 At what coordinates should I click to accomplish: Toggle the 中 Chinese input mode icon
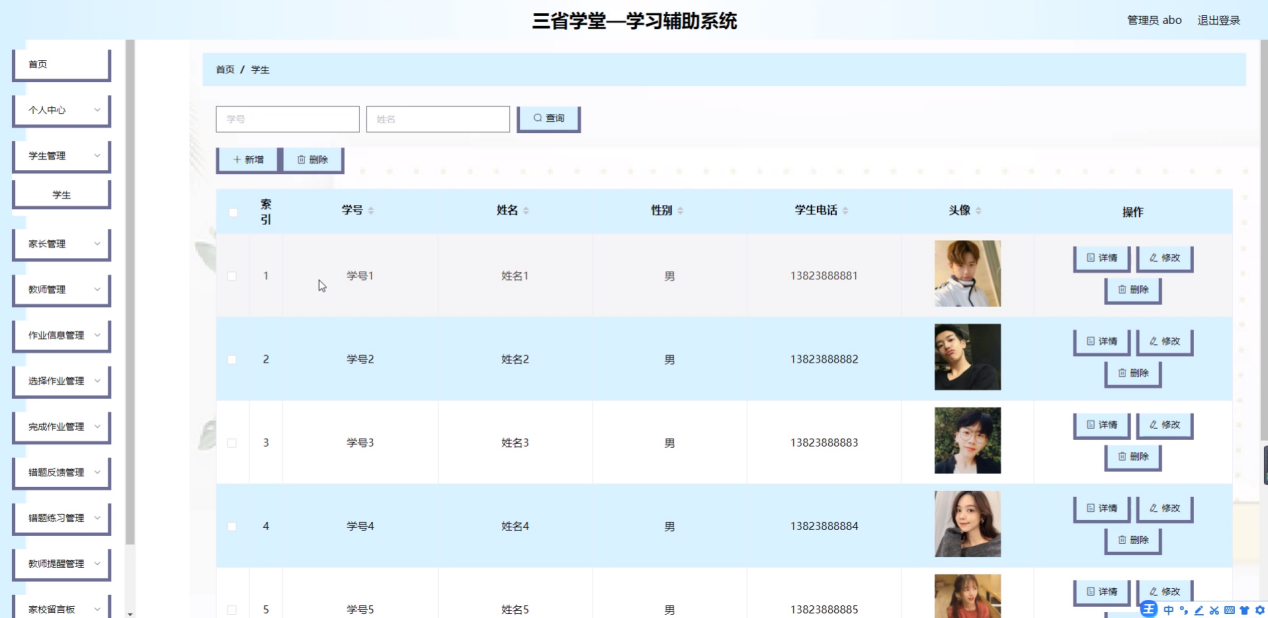pyautogui.click(x=1169, y=610)
